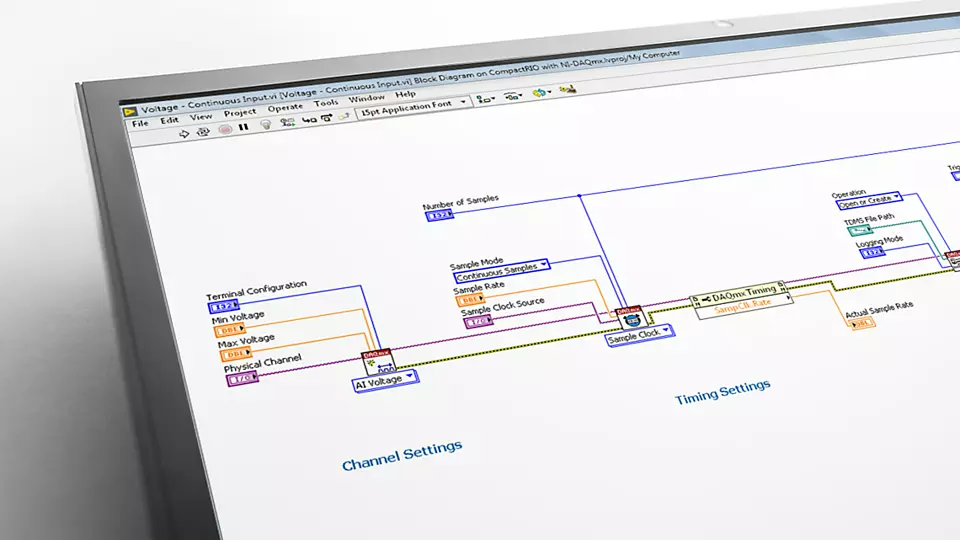Click the Physical Channel label text
The height and width of the screenshot is (540, 960).
pos(263,363)
